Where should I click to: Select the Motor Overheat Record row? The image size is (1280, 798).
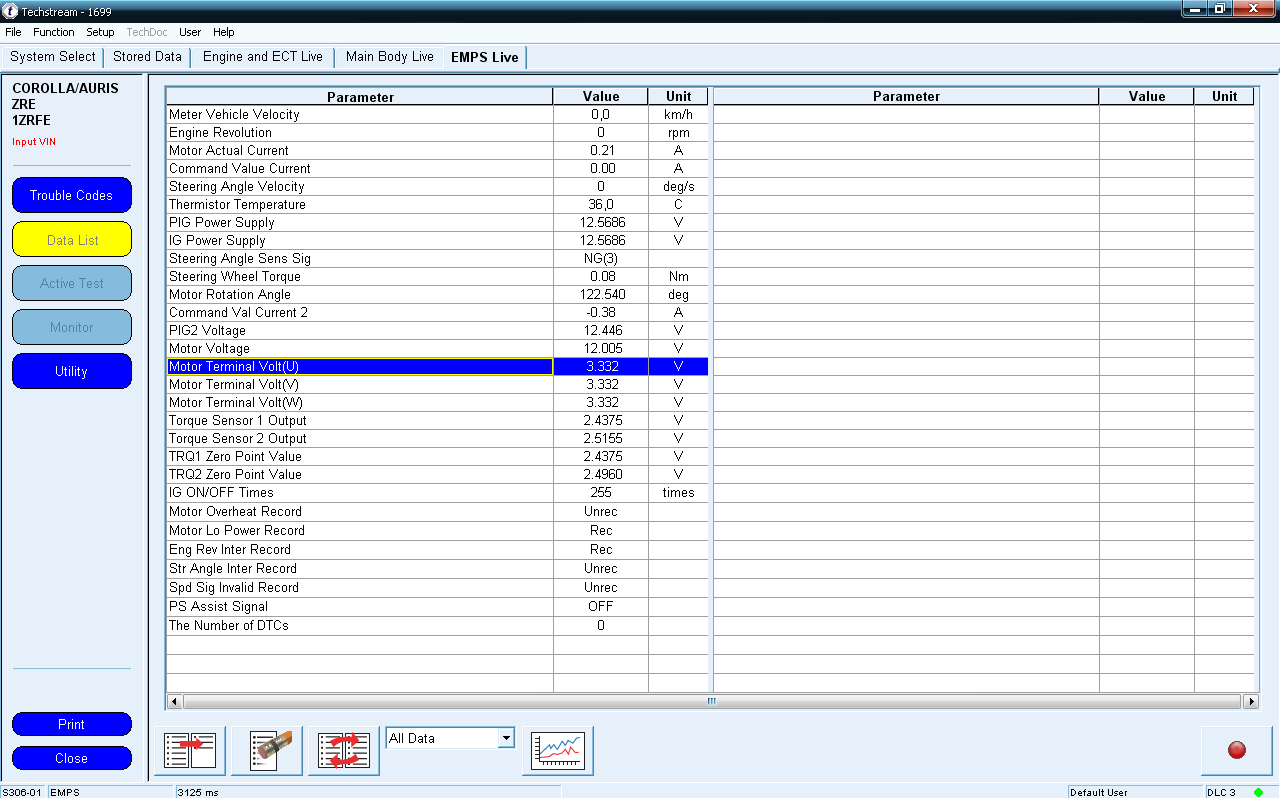point(437,511)
